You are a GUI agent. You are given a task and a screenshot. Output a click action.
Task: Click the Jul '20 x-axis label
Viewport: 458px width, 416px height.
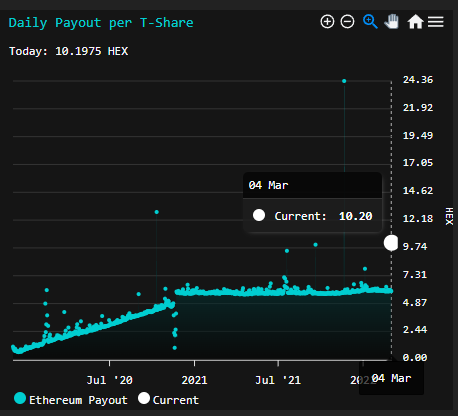(x=110, y=380)
